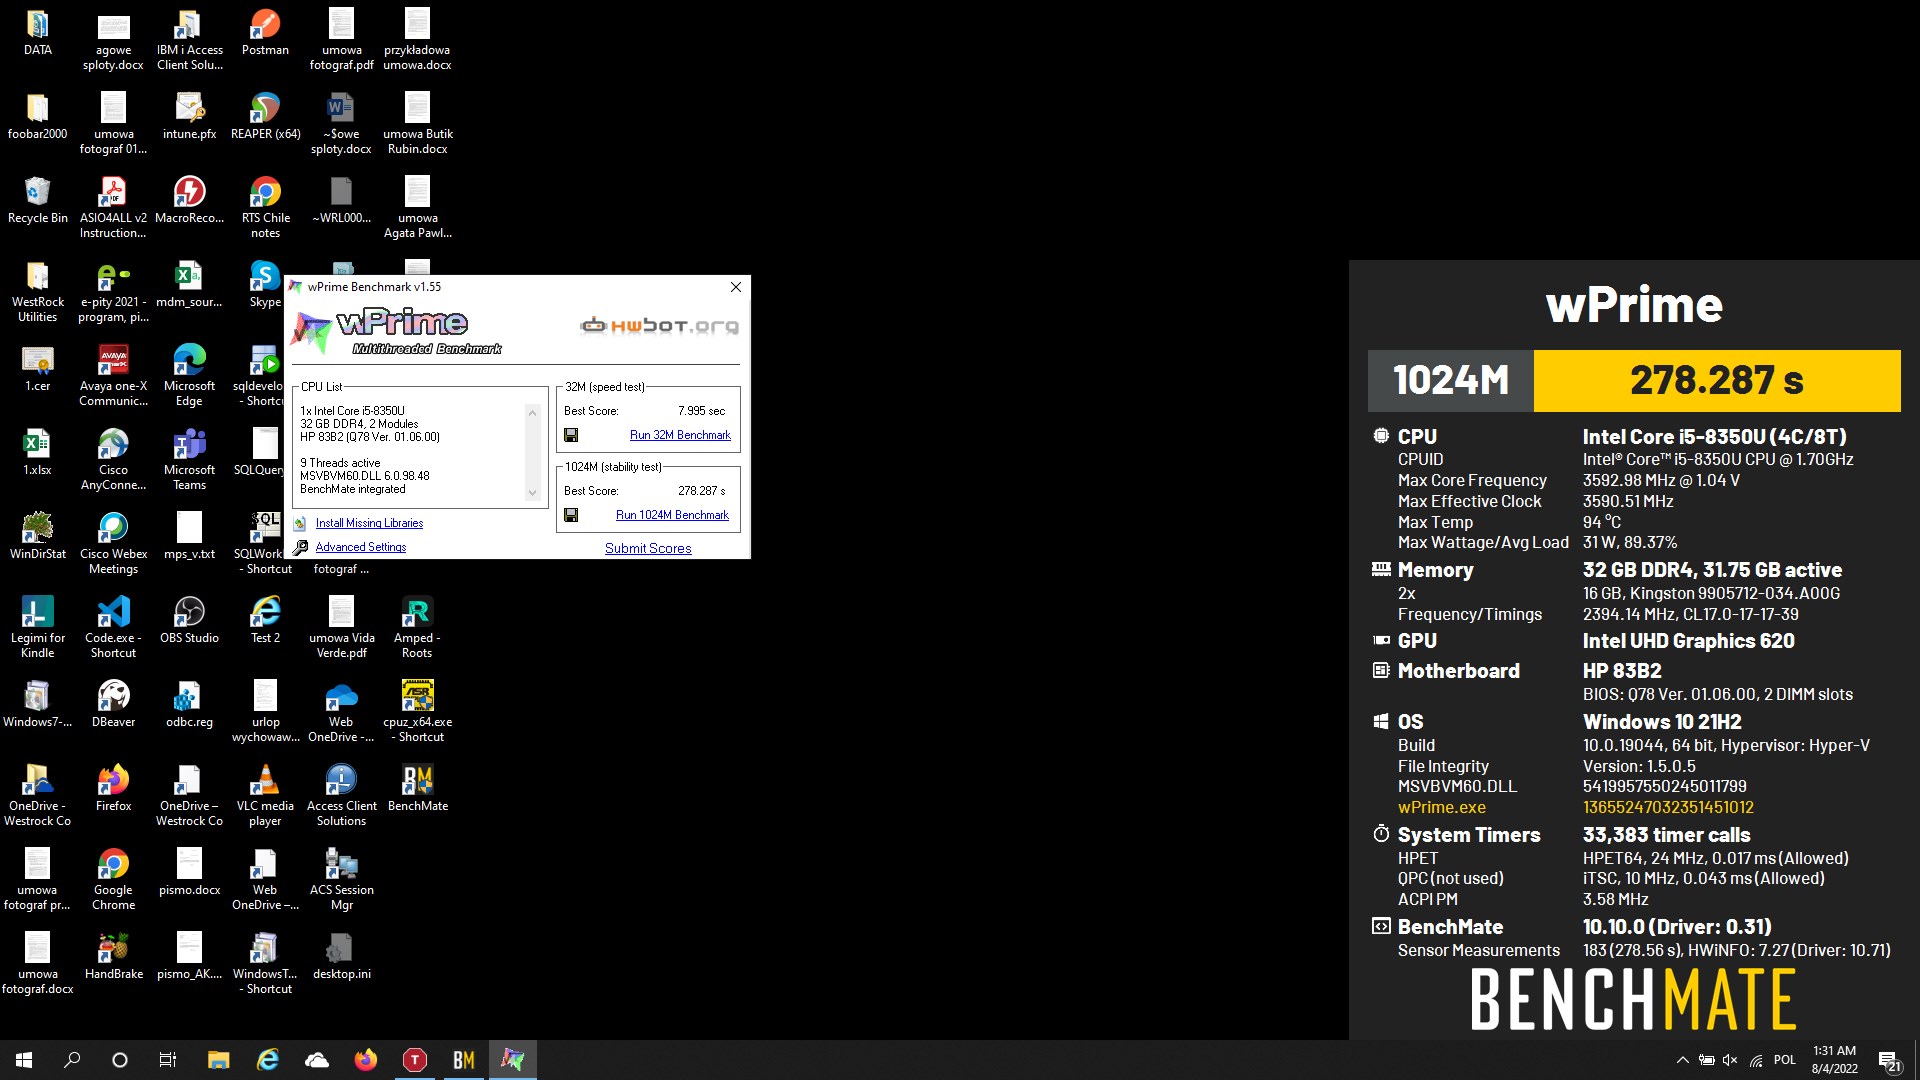1920x1080 pixels.
Task: Click the save icon next to 1024M benchmark
Action: [571, 515]
